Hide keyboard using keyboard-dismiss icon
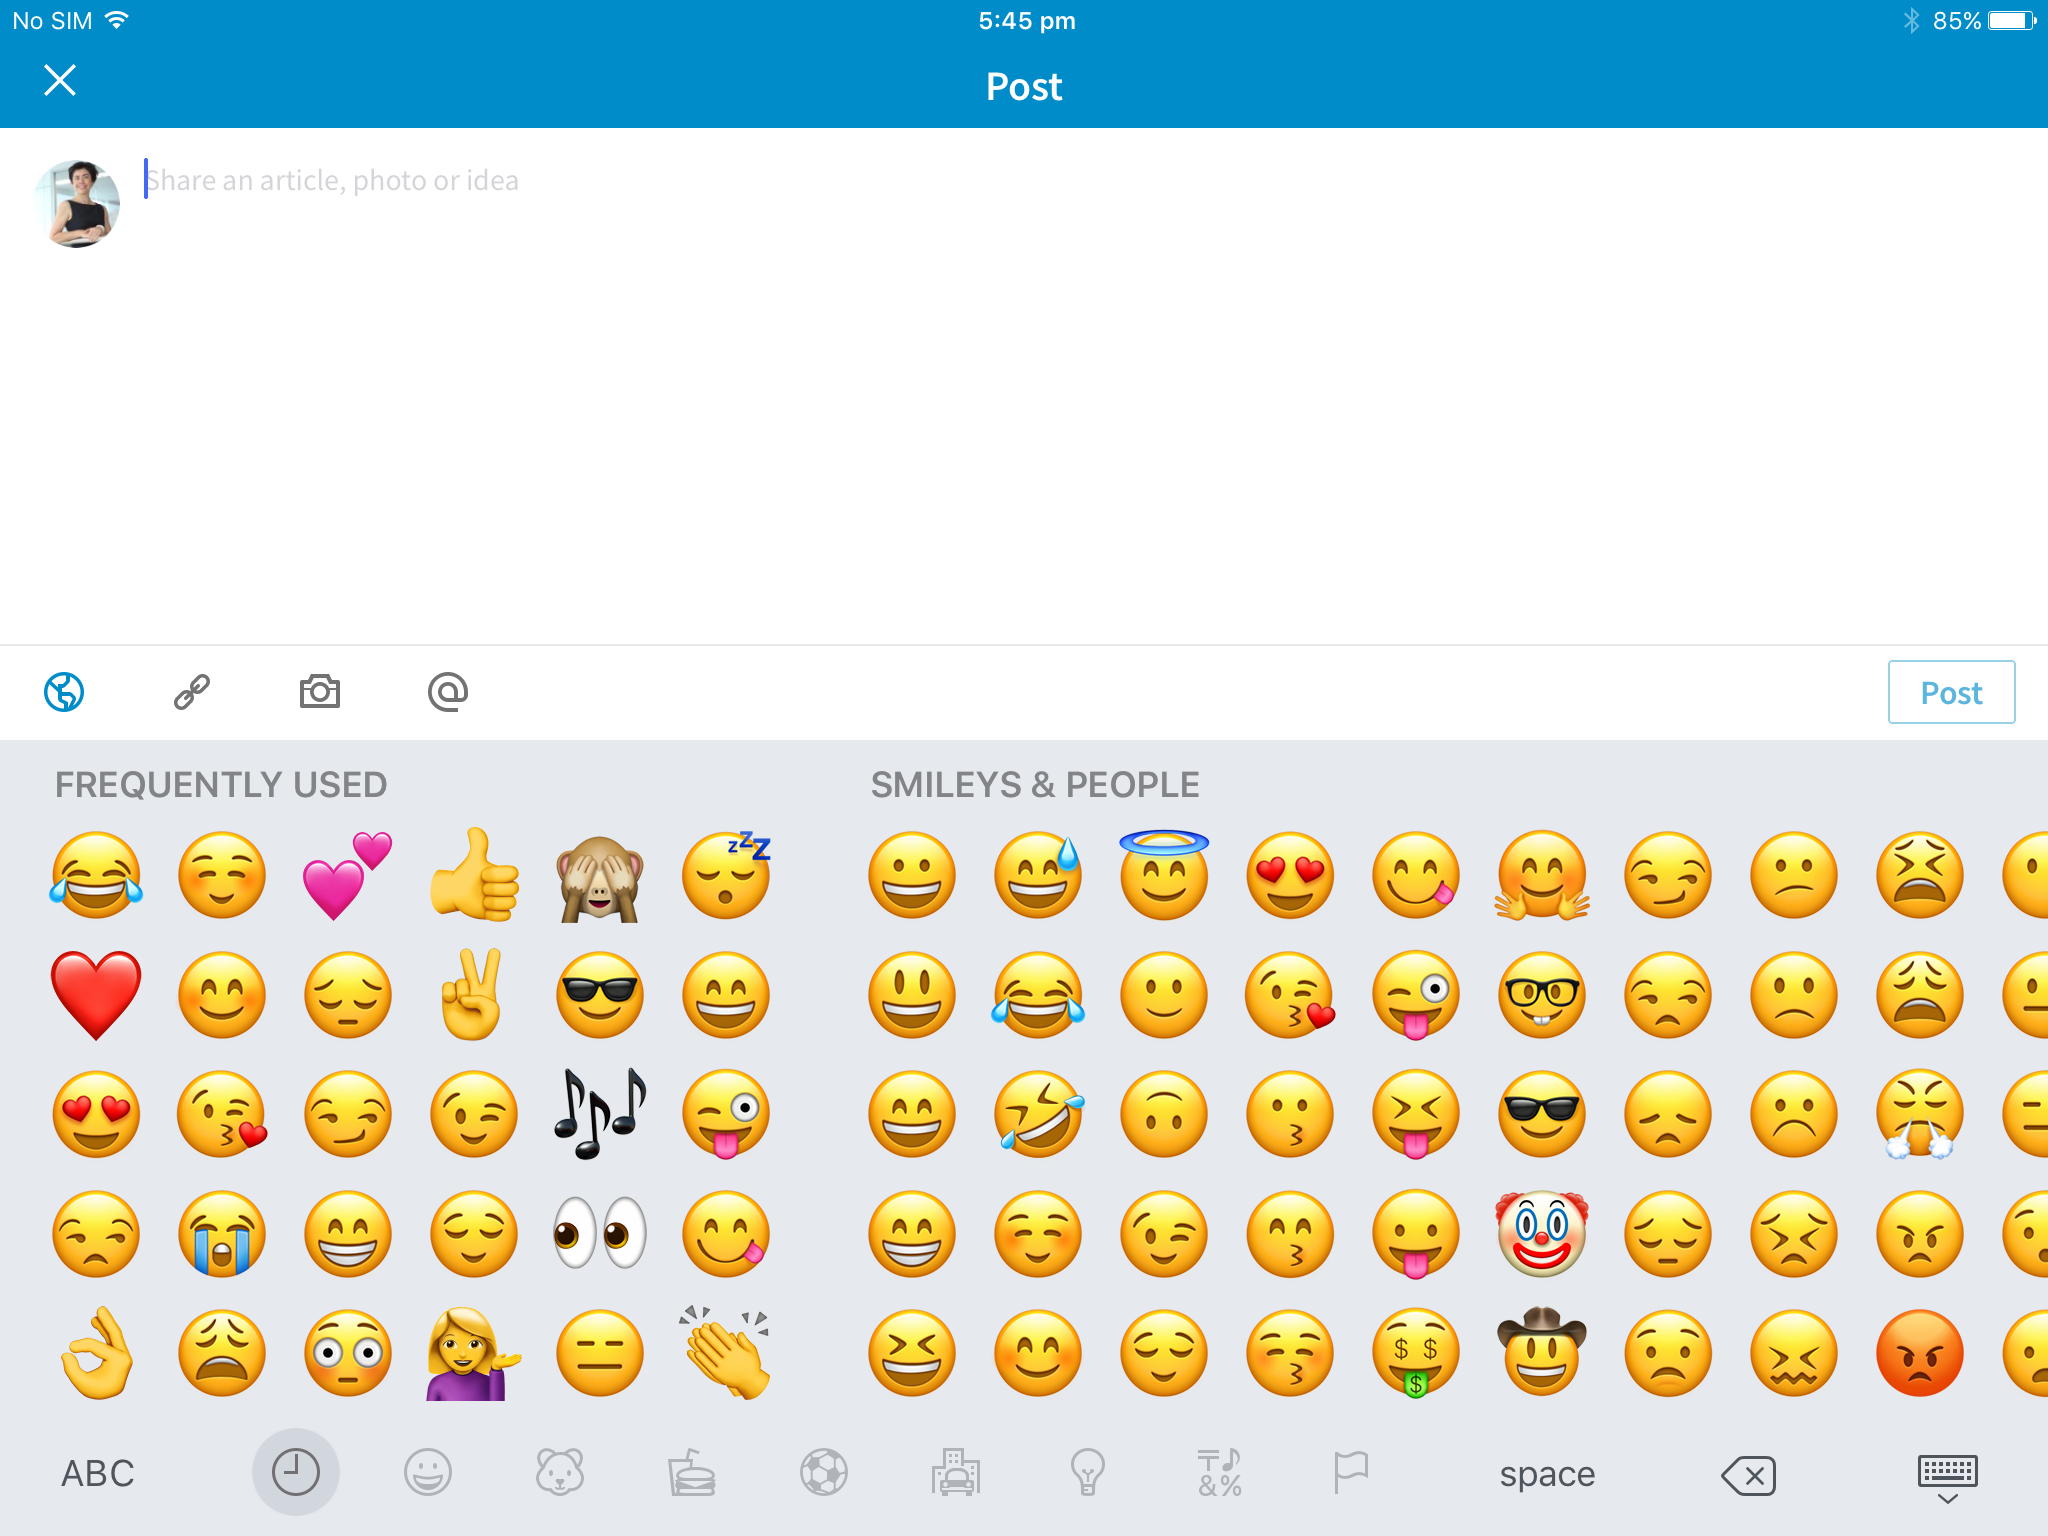The width and height of the screenshot is (2048, 1536). click(1947, 1477)
